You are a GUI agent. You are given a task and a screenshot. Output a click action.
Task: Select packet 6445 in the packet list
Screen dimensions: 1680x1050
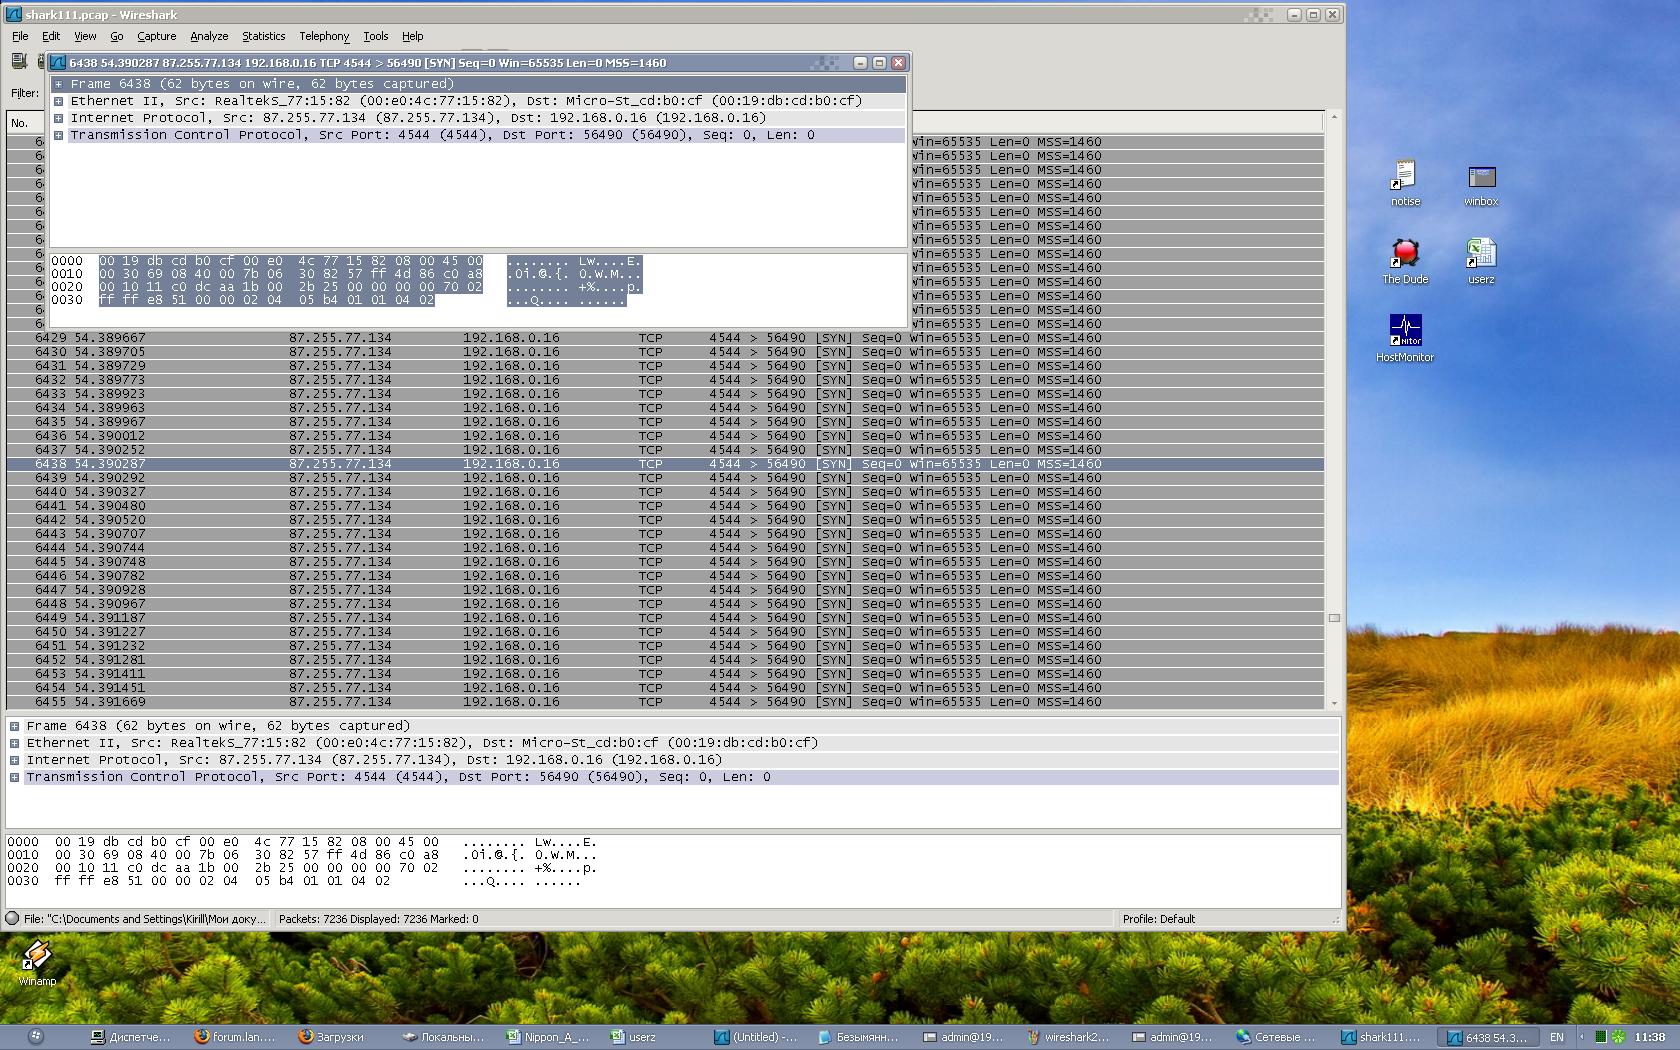click(400, 562)
